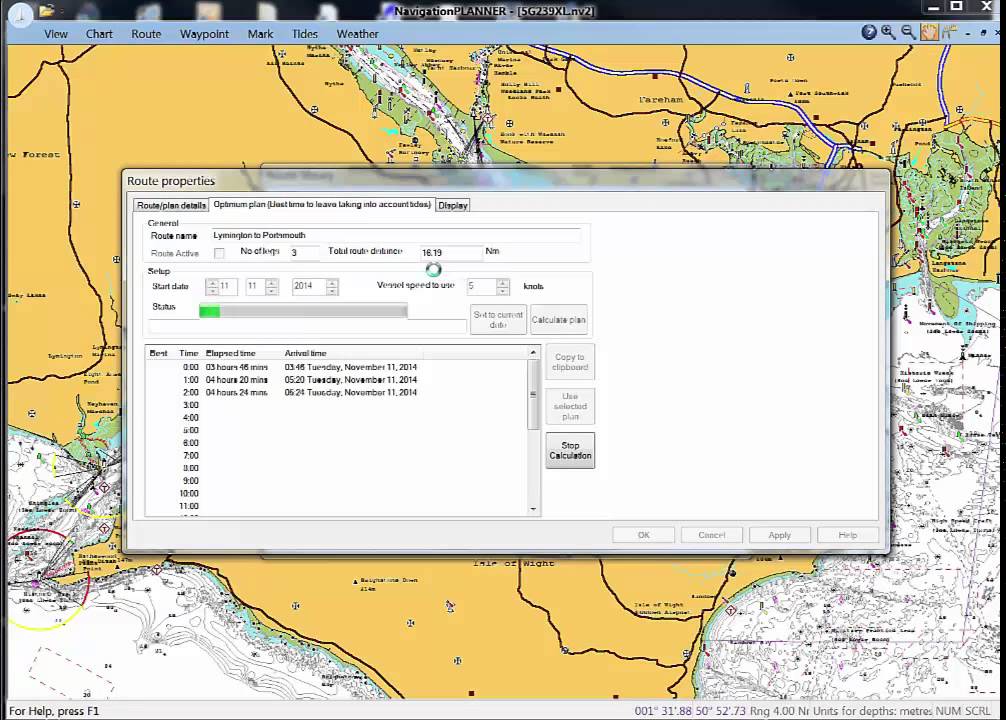Increase the start date month stepper
The height and width of the screenshot is (720, 1006).
pos(271,283)
